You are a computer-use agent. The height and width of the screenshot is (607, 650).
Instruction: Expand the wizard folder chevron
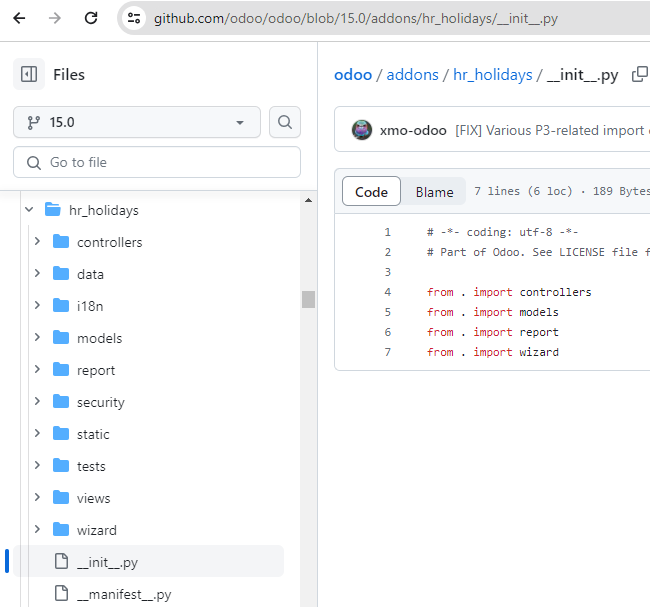point(37,529)
